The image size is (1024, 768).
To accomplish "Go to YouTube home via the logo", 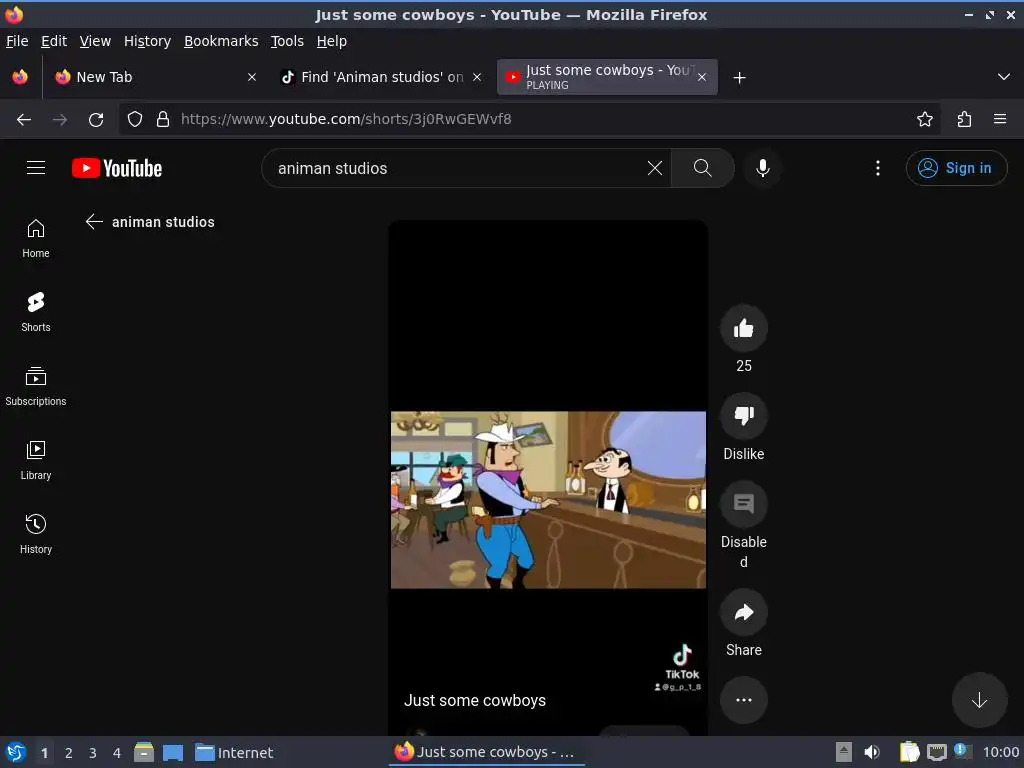I will 117,168.
